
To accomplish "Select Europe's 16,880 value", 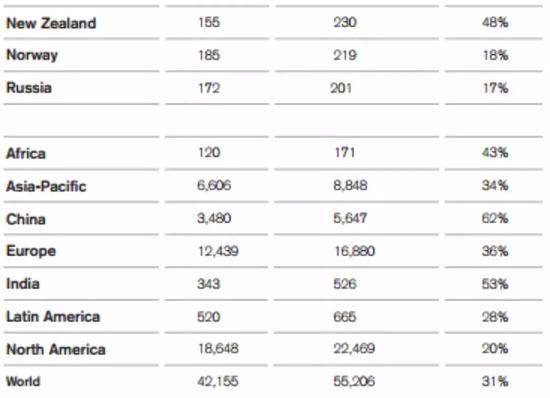I will point(354,251).
